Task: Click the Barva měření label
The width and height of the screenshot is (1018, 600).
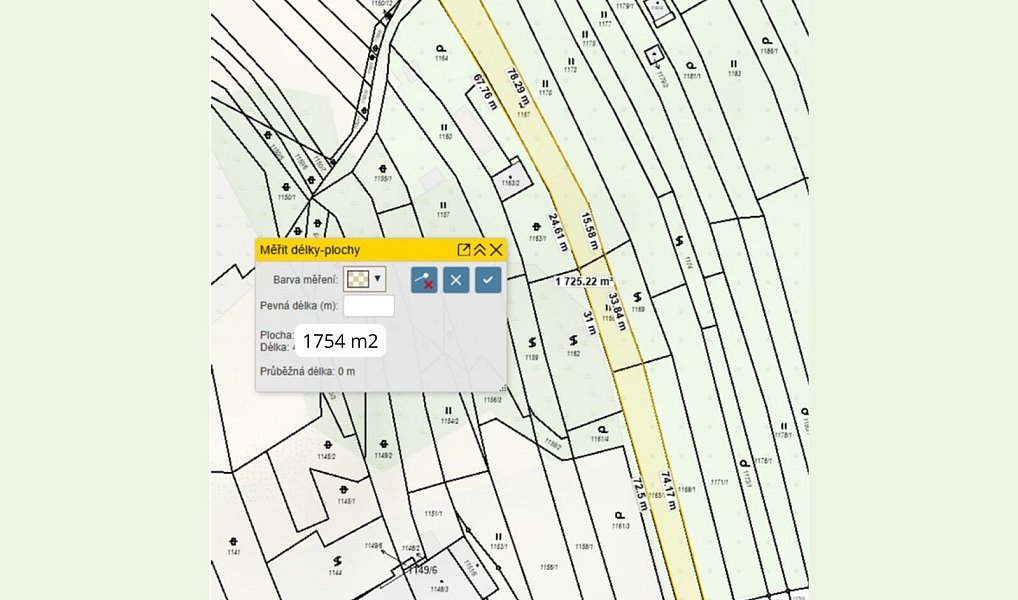Action: pos(305,280)
